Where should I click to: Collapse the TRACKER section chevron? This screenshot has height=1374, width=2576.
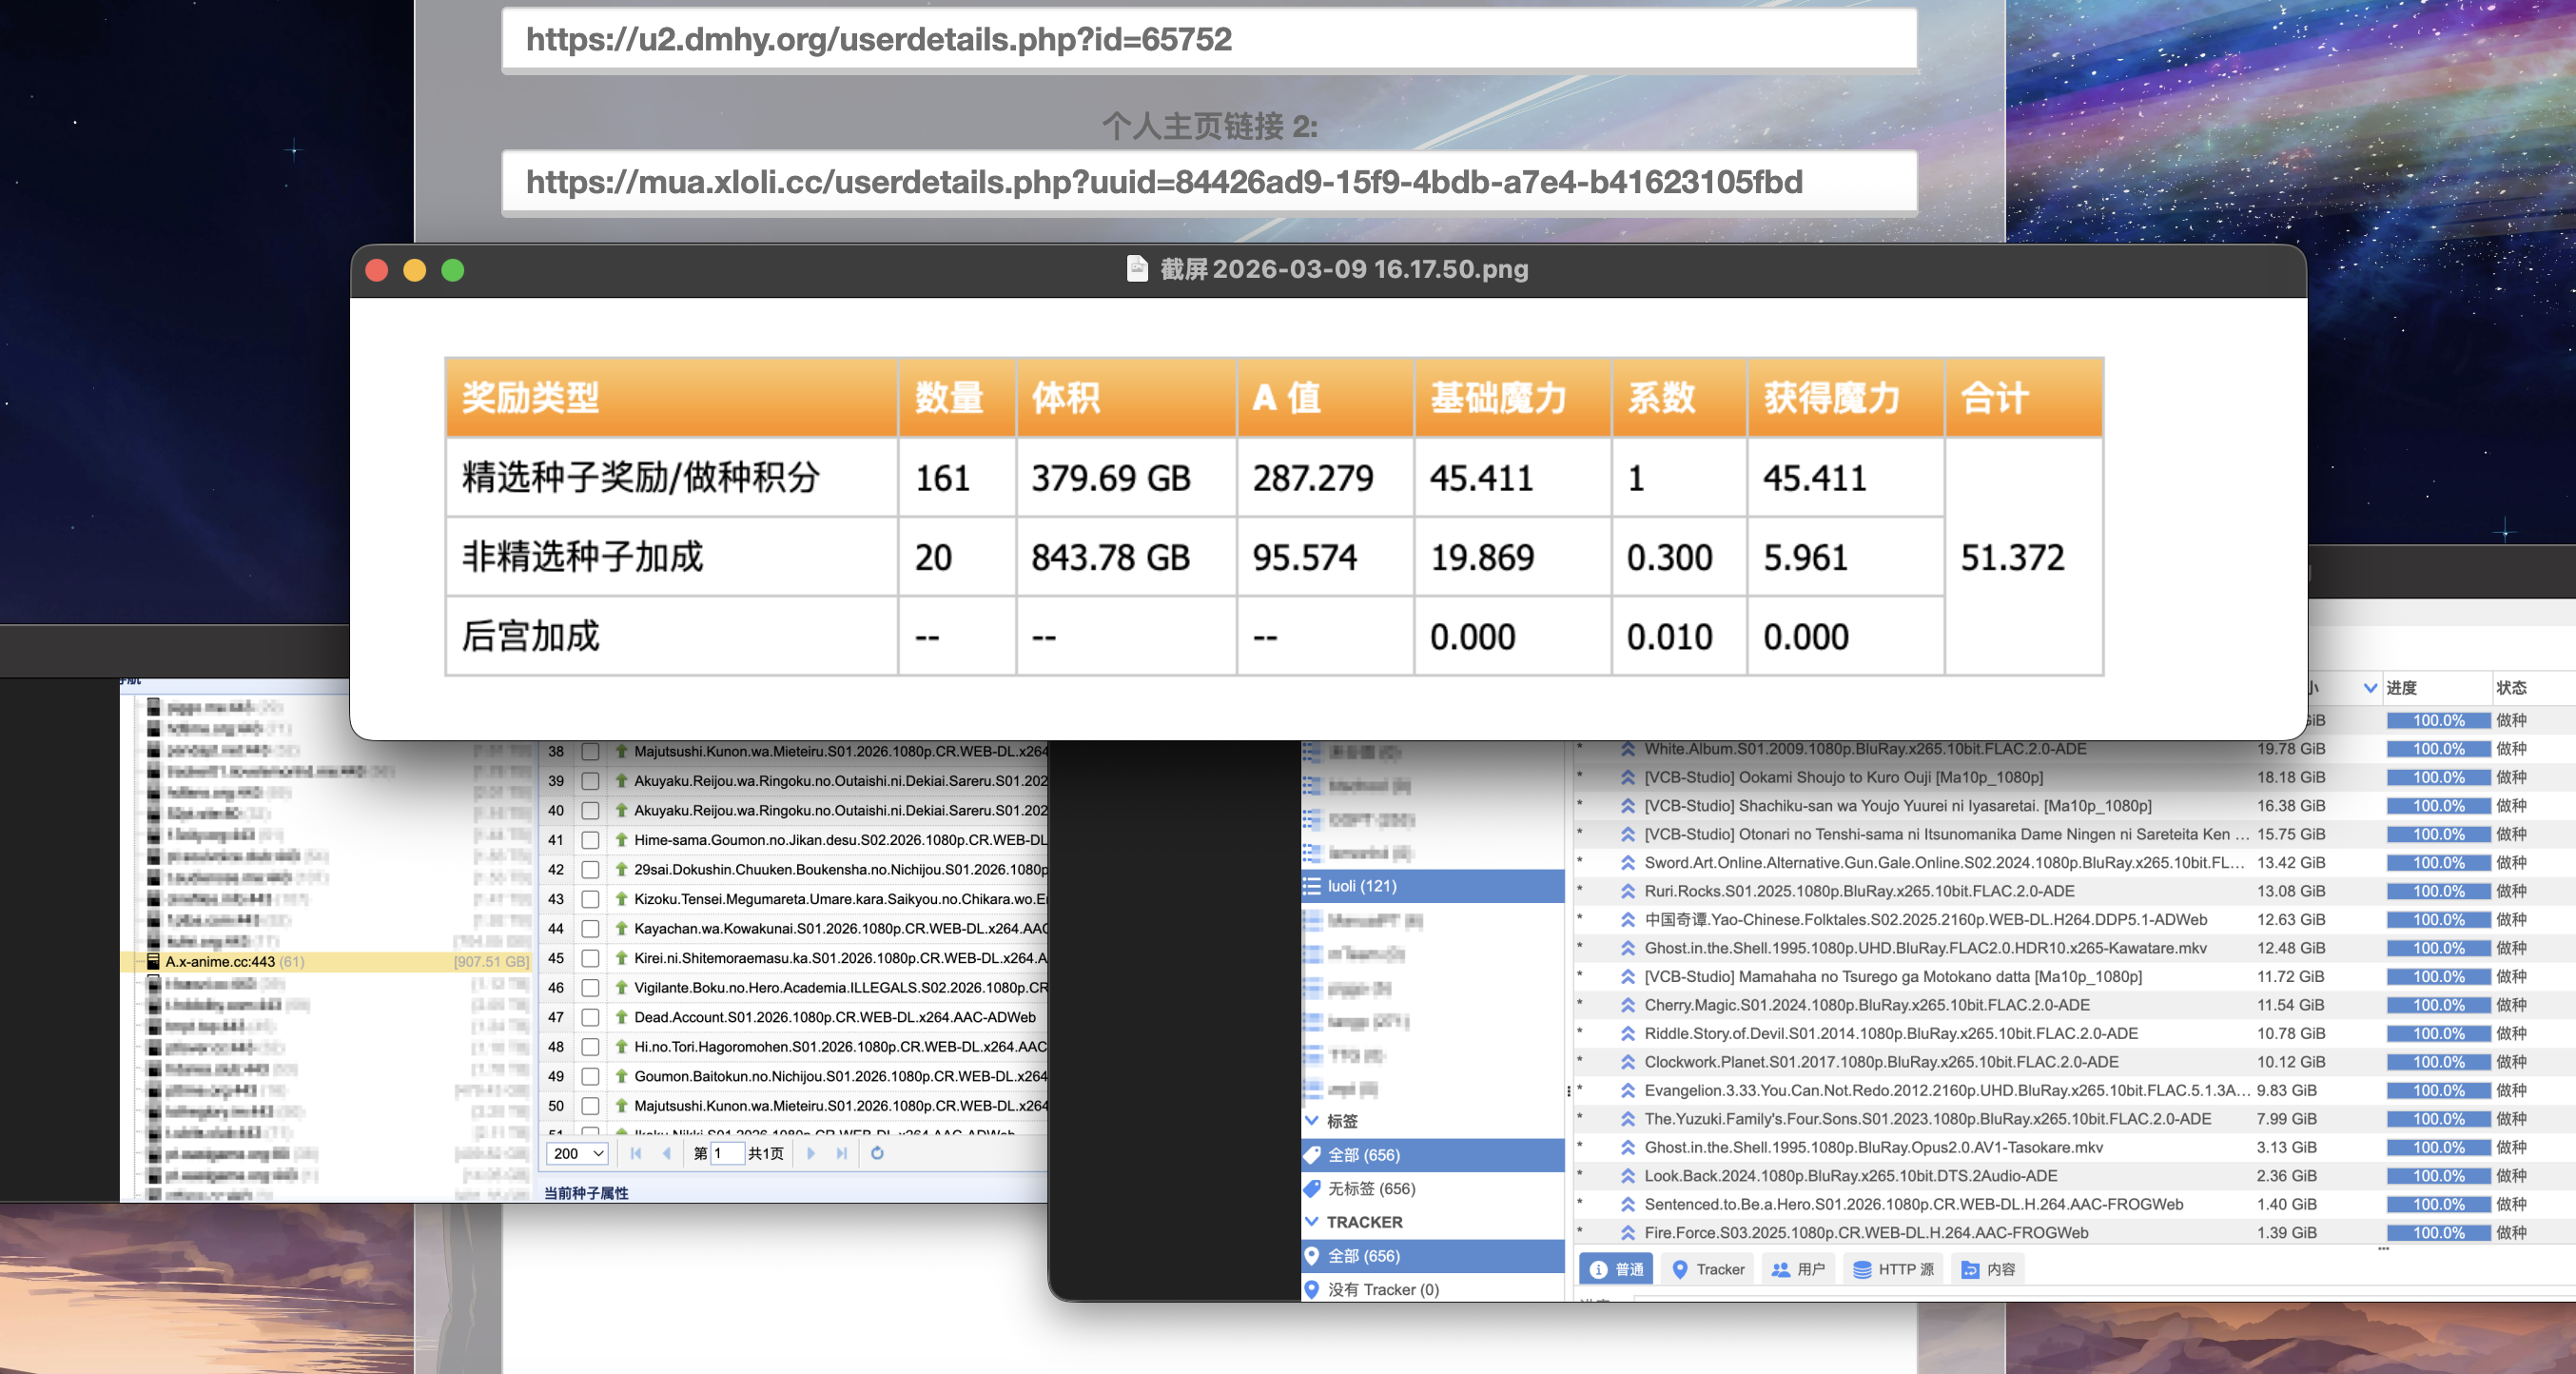pos(1312,1222)
